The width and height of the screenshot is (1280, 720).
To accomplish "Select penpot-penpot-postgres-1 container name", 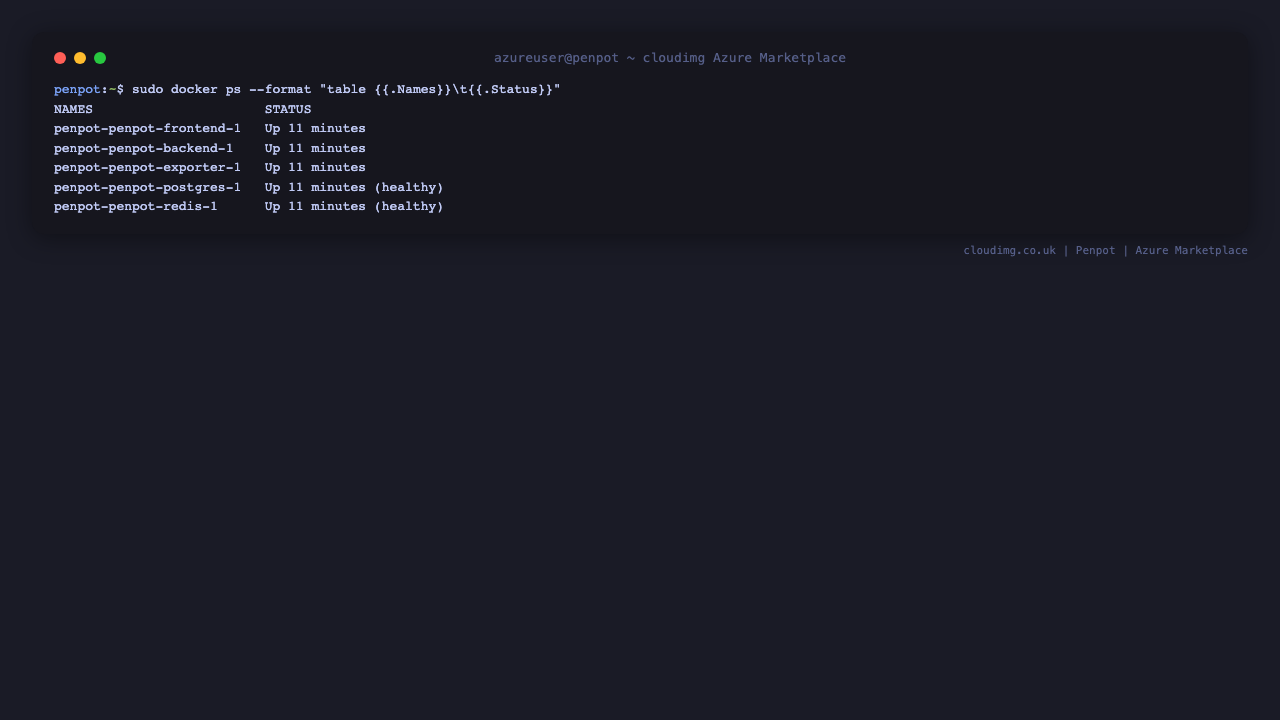I will [147, 188].
